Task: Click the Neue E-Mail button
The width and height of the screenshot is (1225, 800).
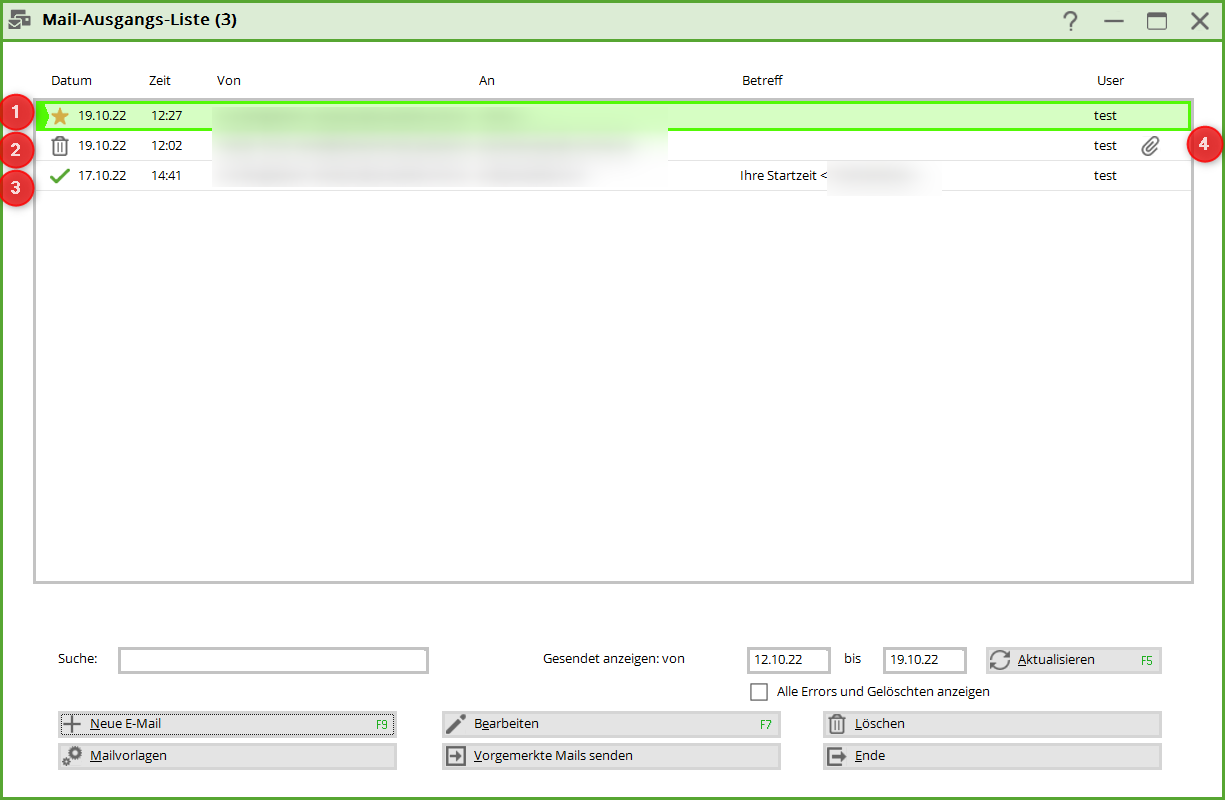Action: click(x=227, y=724)
